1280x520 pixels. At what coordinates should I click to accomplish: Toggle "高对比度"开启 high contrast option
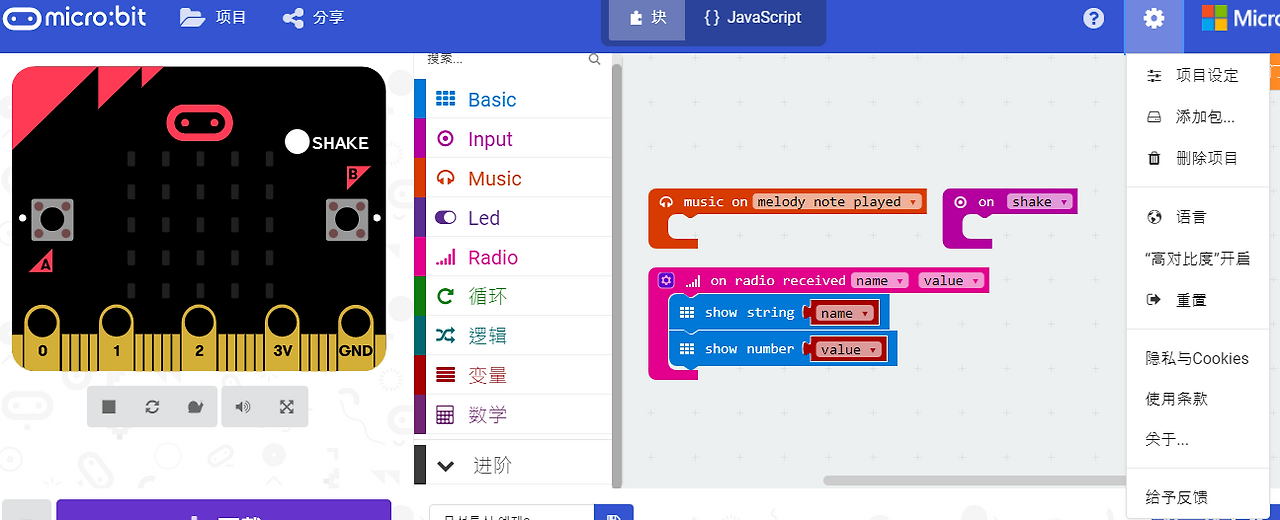click(1197, 258)
